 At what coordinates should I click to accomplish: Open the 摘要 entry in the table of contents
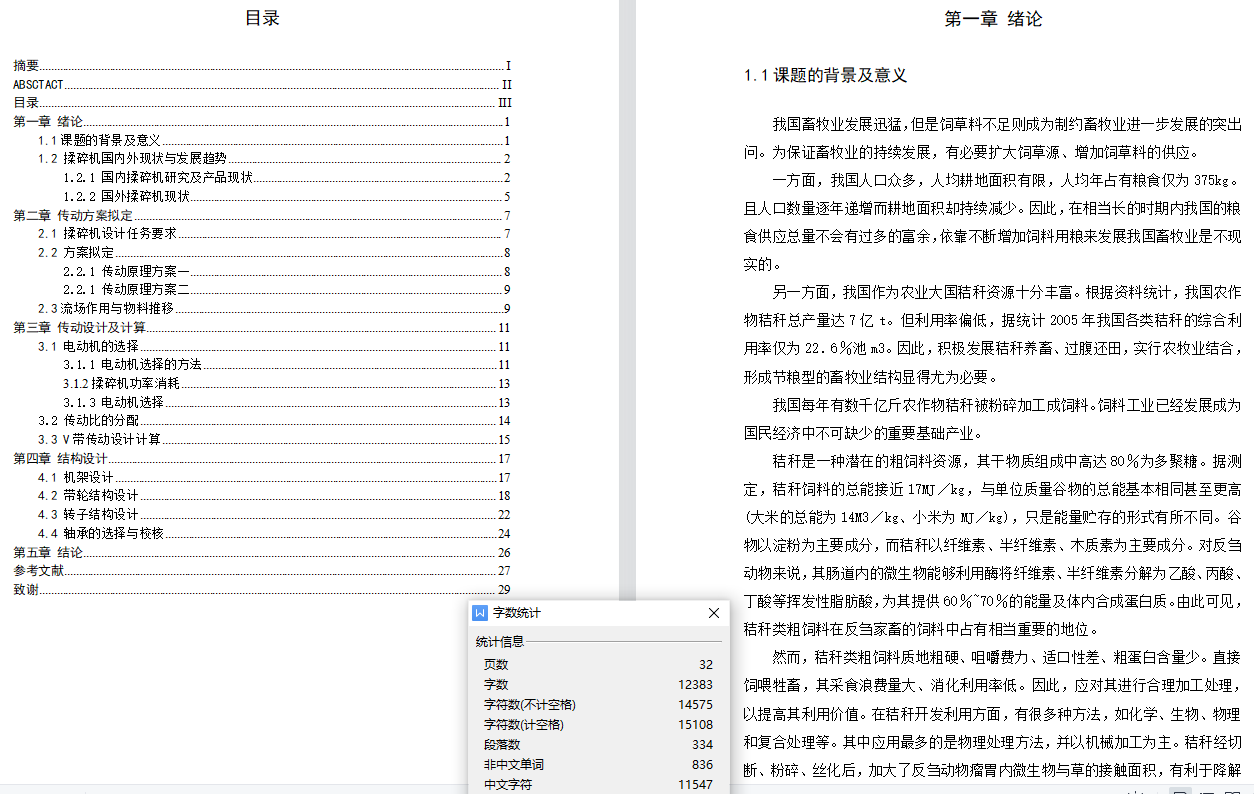(26, 65)
